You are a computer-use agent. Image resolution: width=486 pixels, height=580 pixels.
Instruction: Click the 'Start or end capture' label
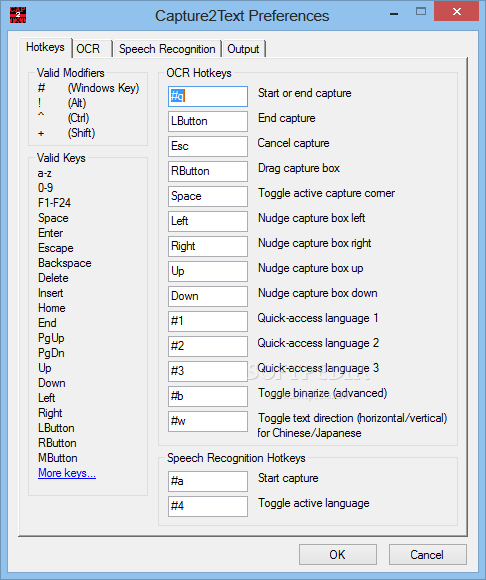point(305,93)
